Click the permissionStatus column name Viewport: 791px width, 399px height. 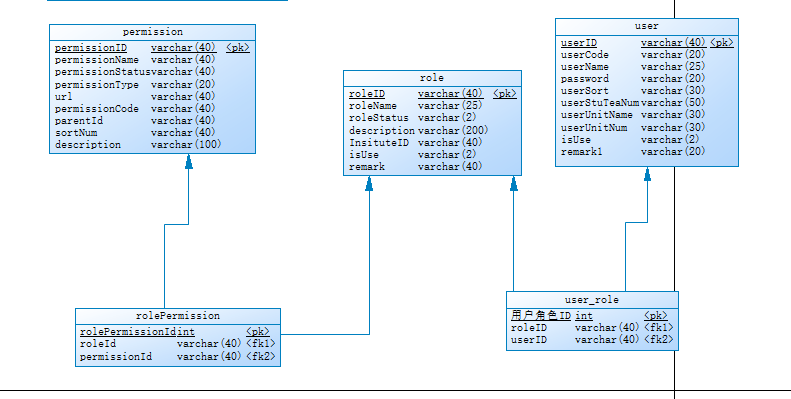pos(102,72)
